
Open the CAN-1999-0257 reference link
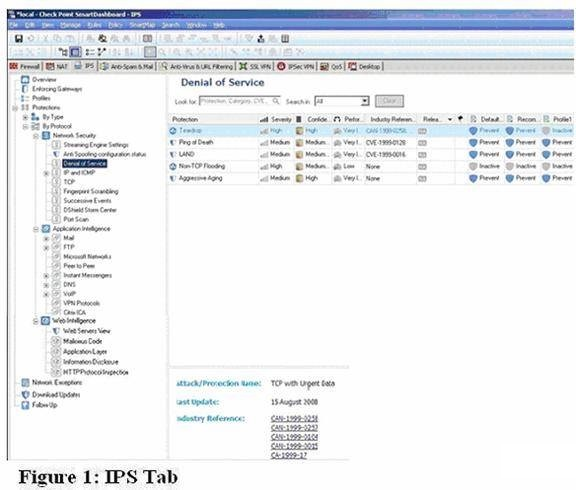point(294,428)
